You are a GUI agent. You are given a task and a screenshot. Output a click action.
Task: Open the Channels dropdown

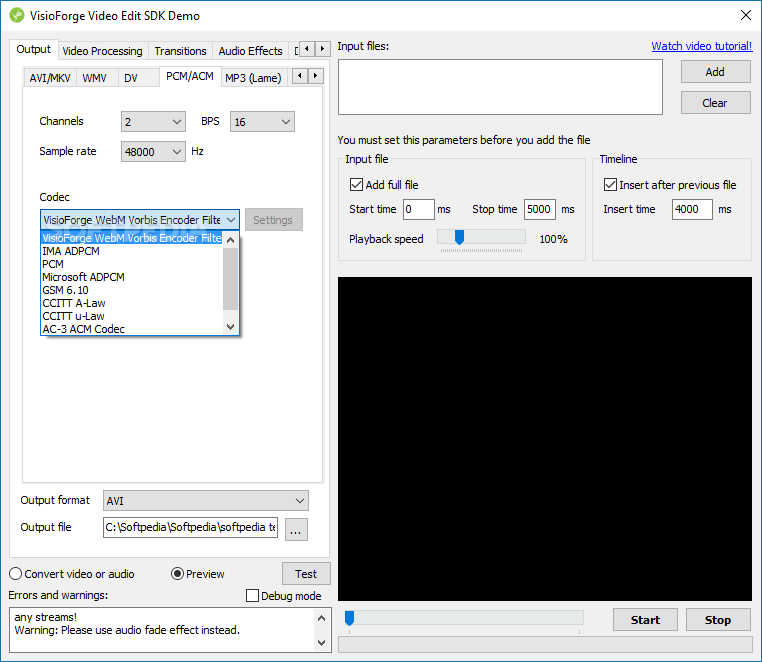click(x=153, y=122)
